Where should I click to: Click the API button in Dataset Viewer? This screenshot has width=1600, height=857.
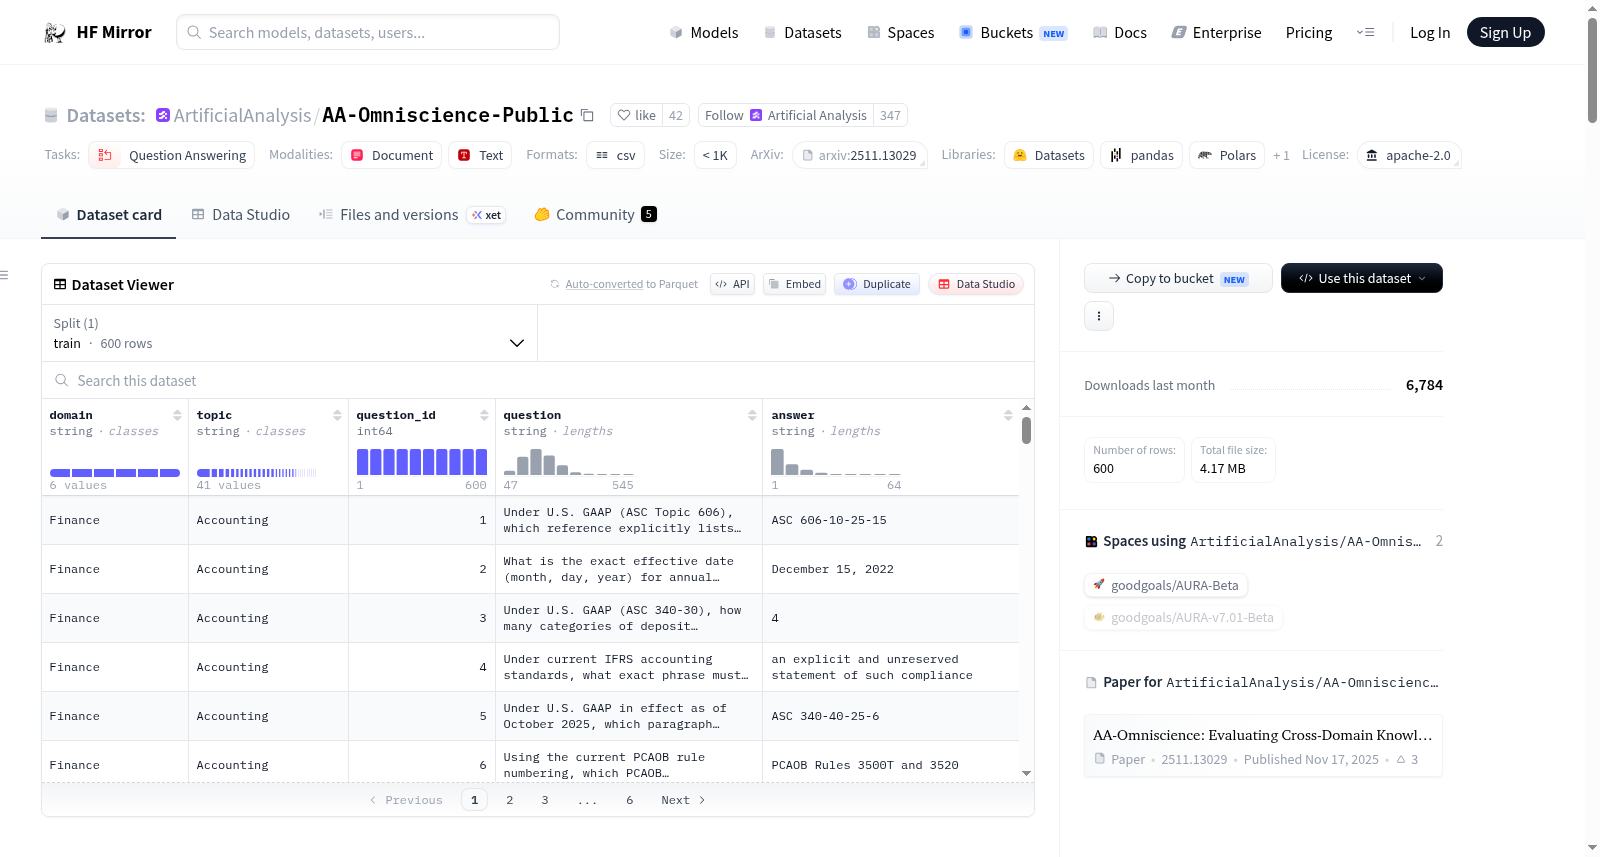coord(732,284)
